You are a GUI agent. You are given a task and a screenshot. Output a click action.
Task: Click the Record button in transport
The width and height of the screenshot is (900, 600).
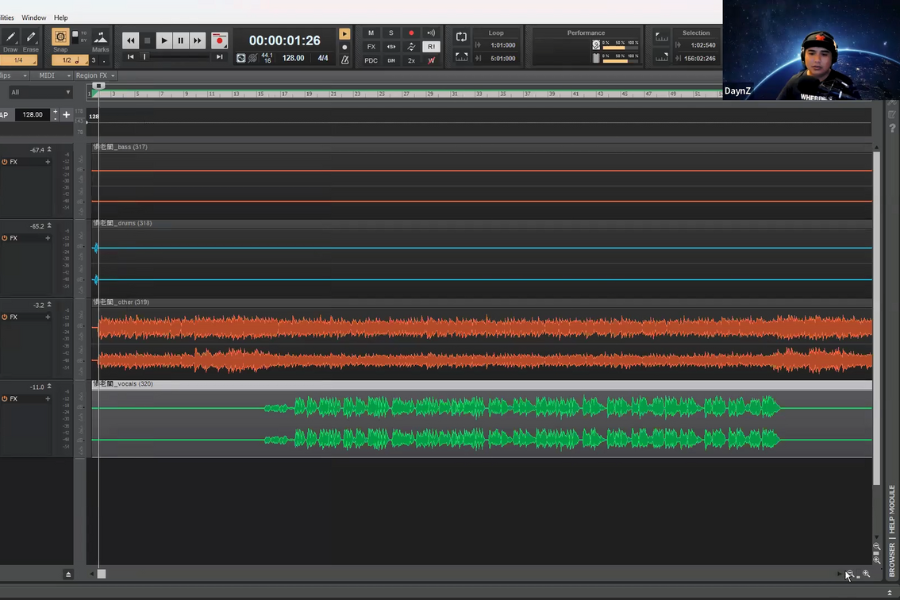point(219,41)
